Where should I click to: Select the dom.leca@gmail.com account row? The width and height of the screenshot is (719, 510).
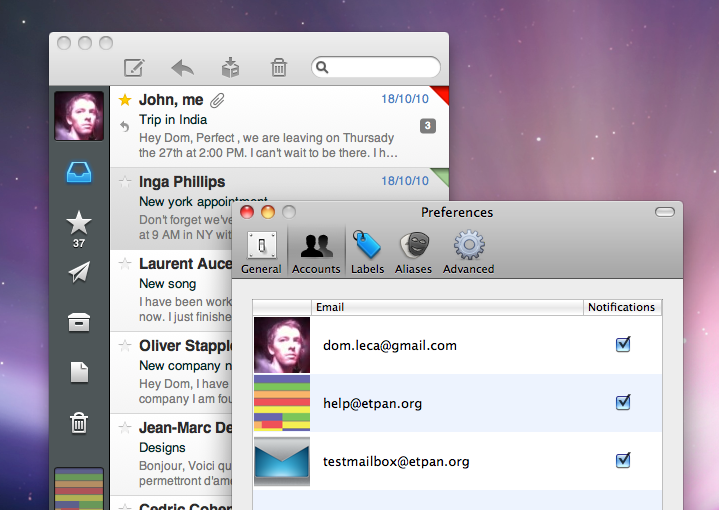(457, 345)
